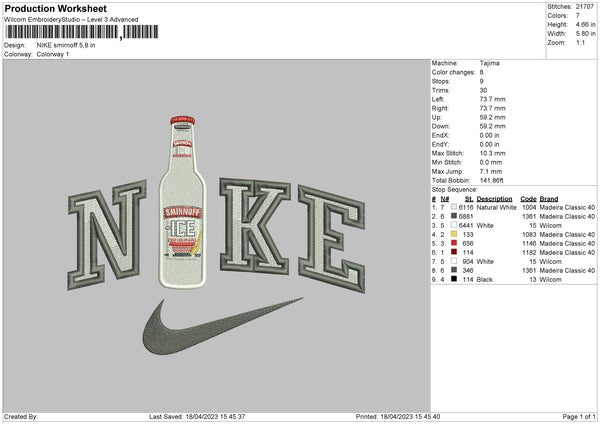
Task: Click the Zoom value 1:1
Action: click(580, 42)
